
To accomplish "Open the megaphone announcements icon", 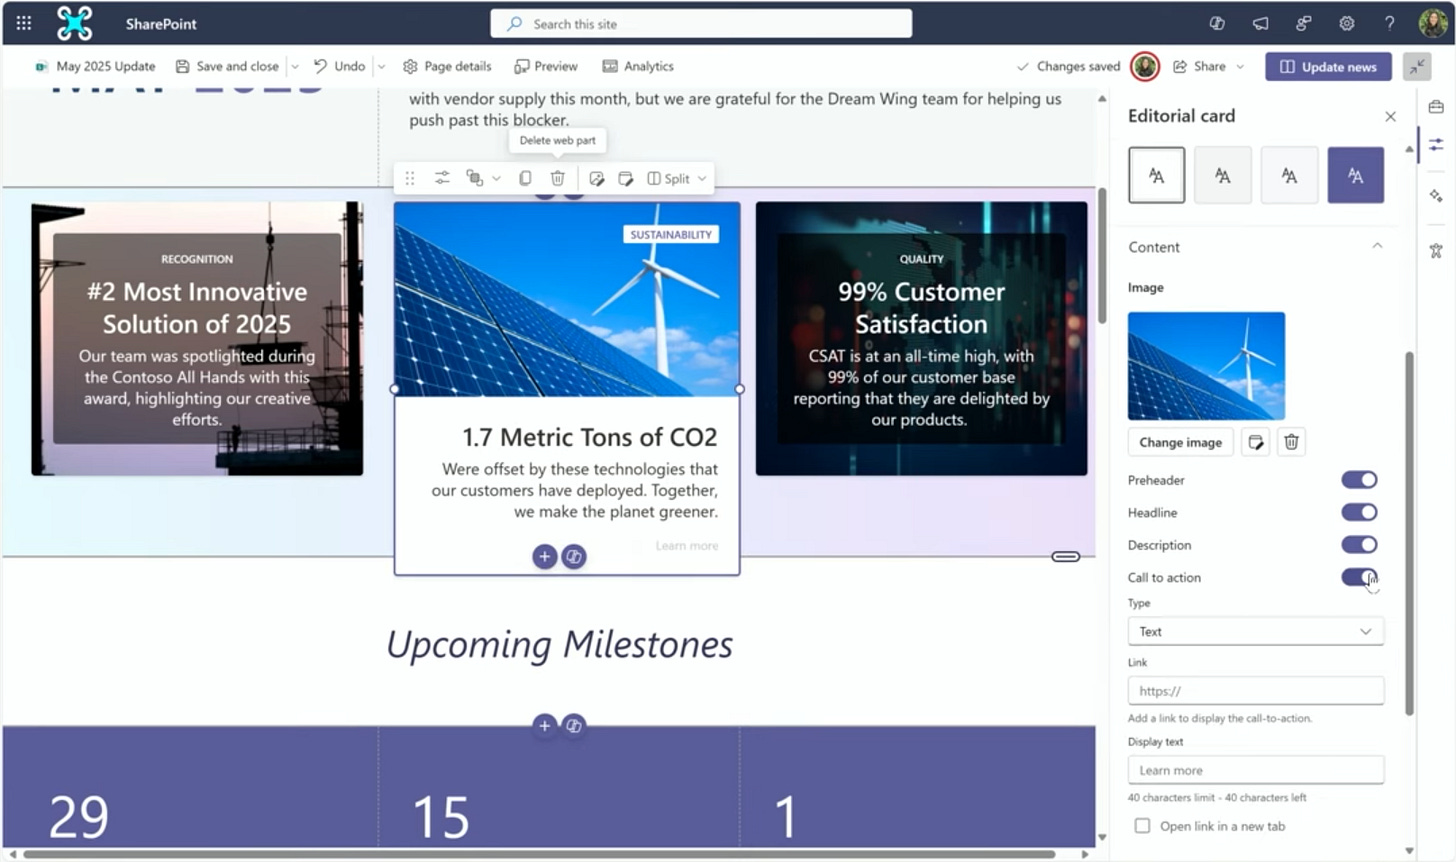I will pyautogui.click(x=1261, y=23).
